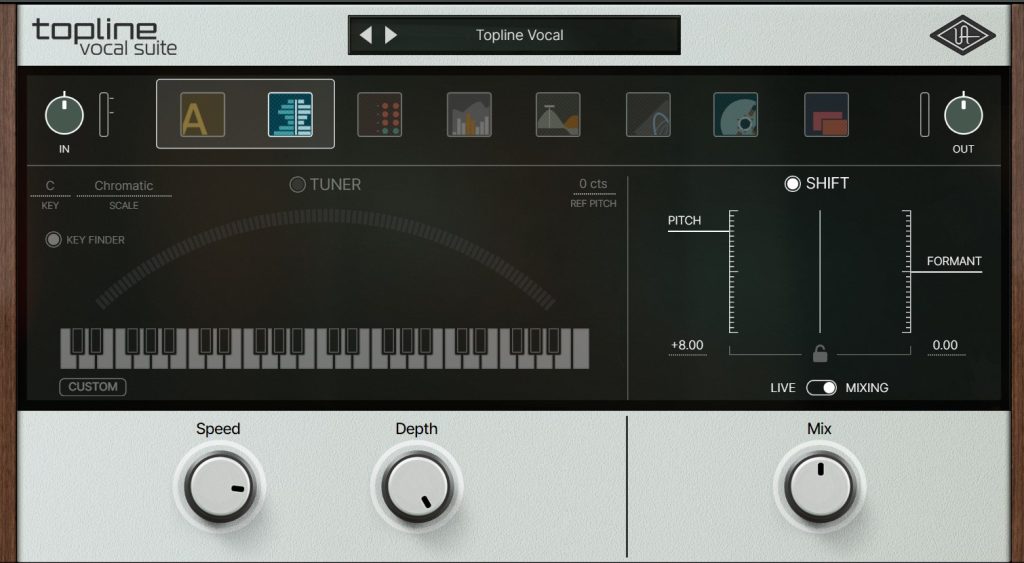Enable the TUNER section
Screen dimensions: 1024x563
[x=298, y=184]
